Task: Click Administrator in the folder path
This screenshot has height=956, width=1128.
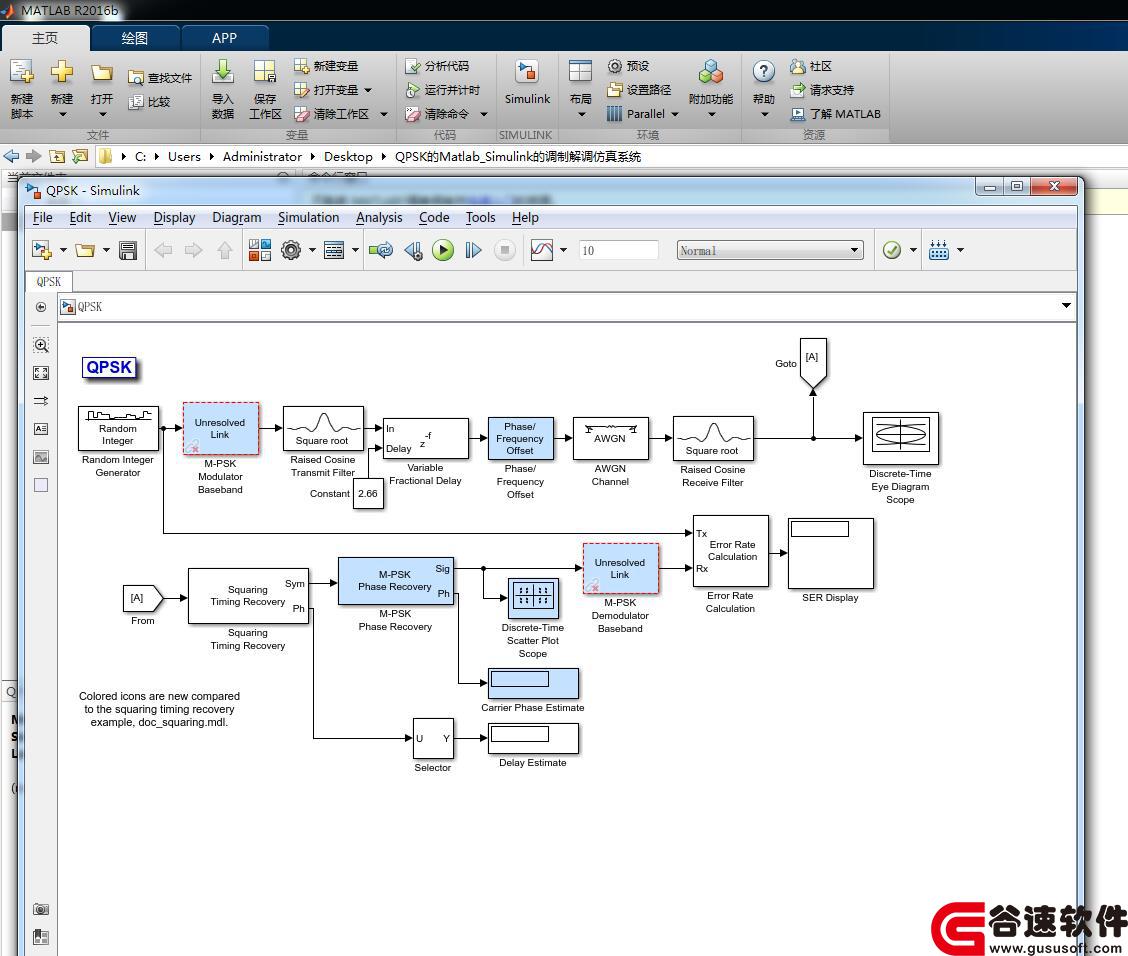Action: pos(262,156)
